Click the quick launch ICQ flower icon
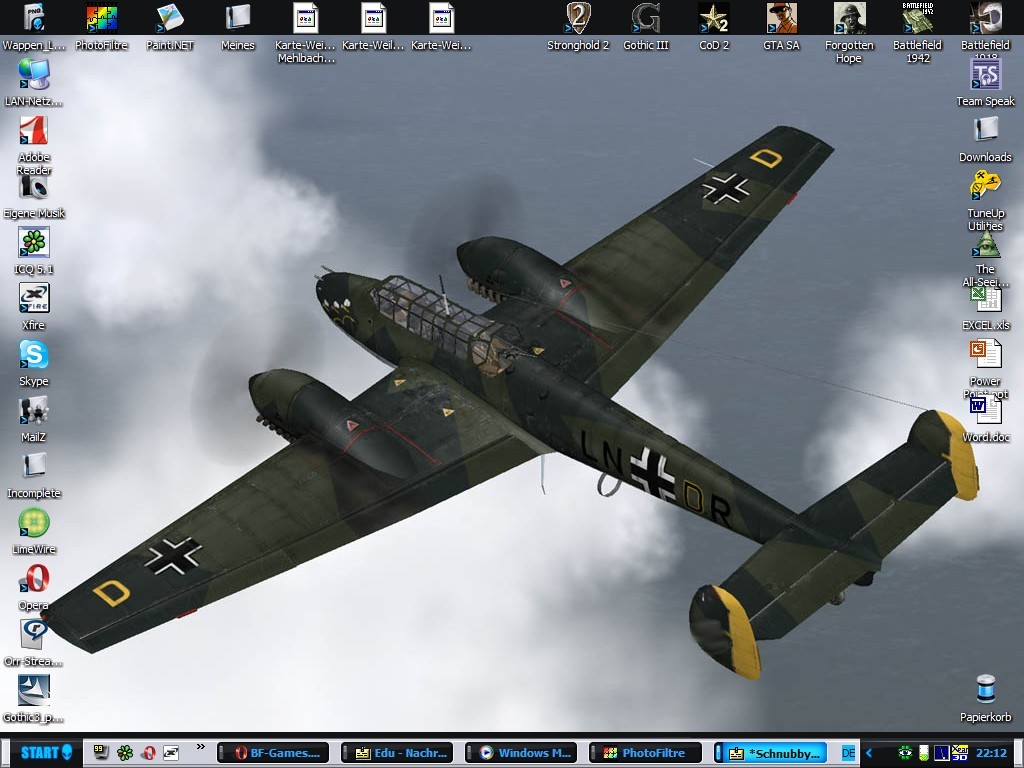 click(x=124, y=752)
